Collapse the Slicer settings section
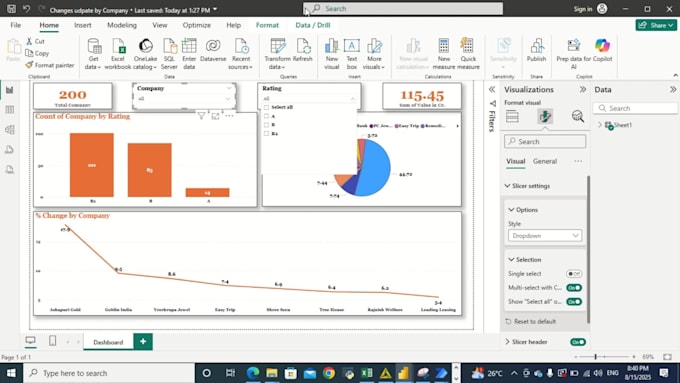The image size is (680, 383). (x=507, y=186)
